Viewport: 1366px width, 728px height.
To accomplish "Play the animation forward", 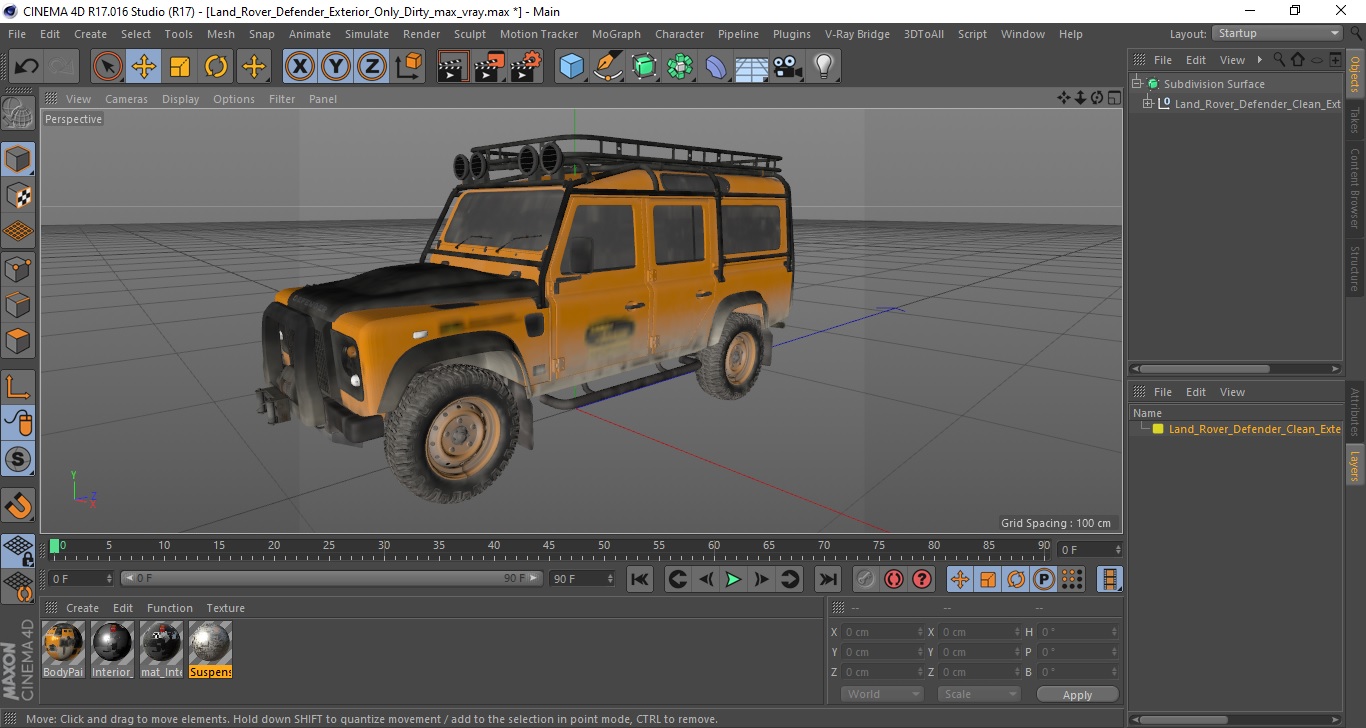I will (733, 579).
